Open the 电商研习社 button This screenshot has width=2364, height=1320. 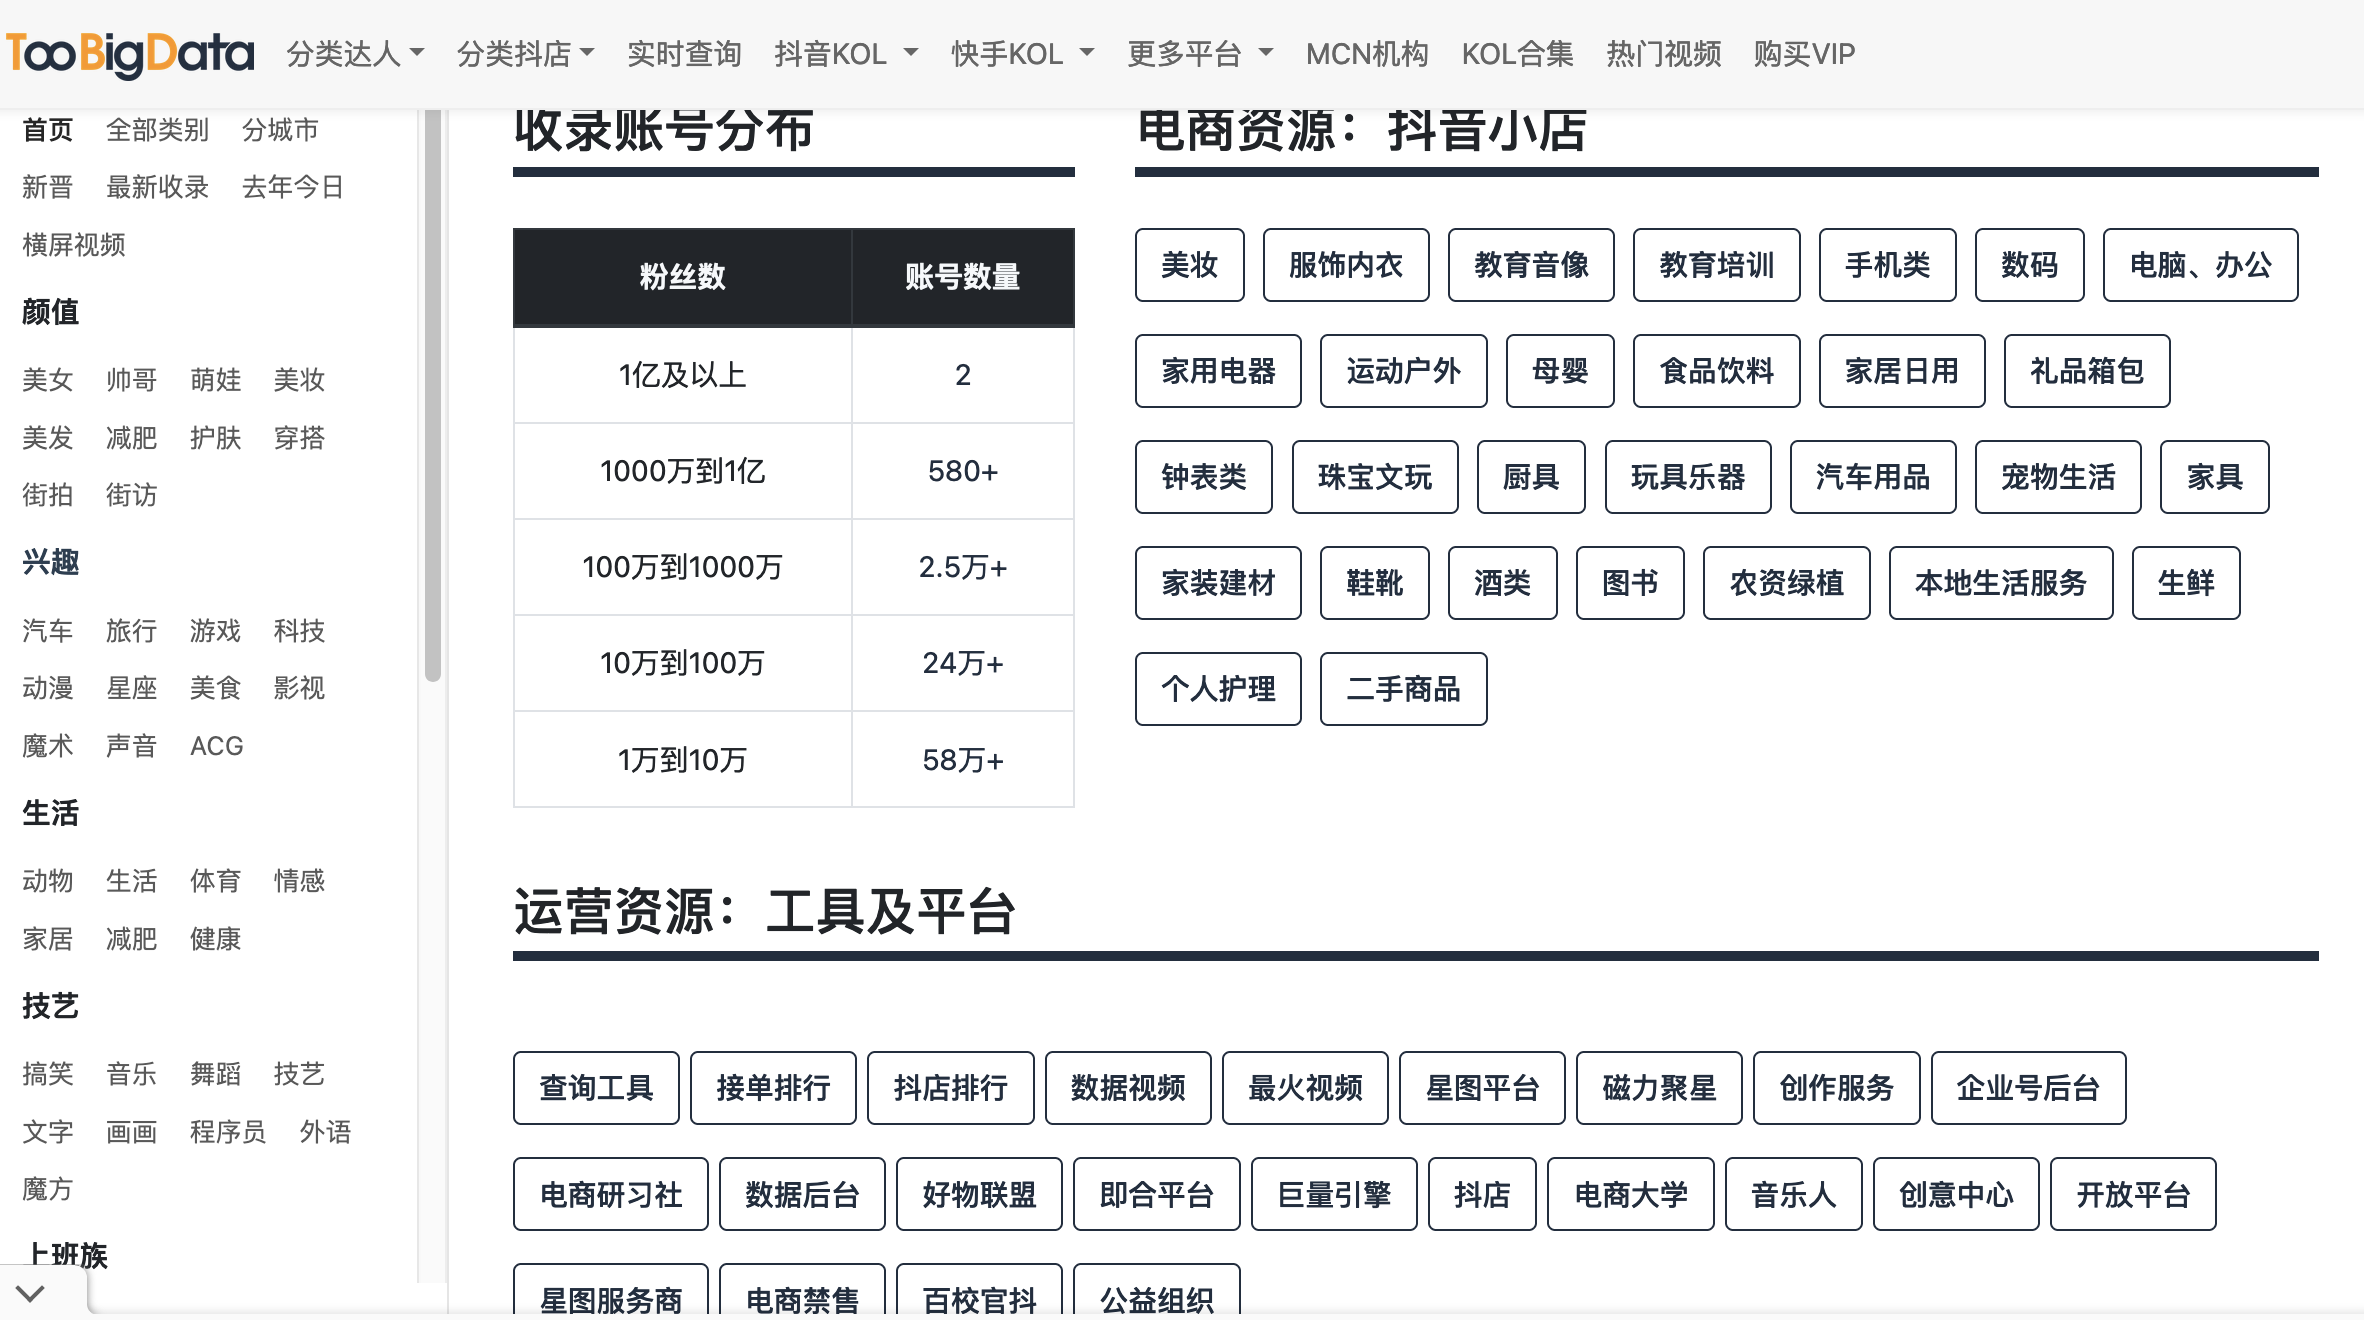click(611, 1195)
